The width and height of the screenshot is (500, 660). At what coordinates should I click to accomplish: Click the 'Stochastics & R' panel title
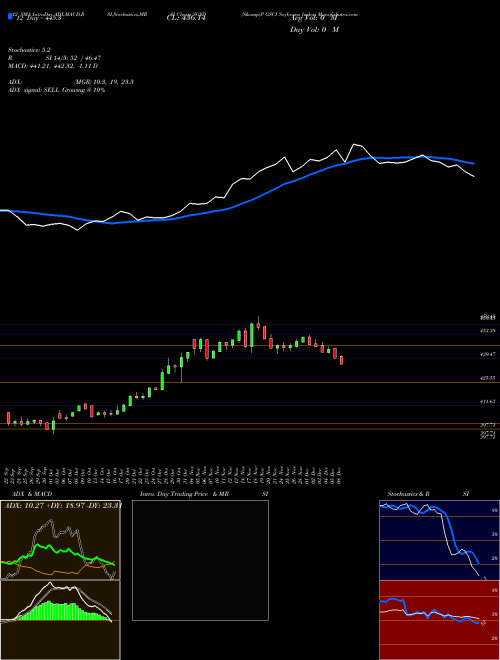tap(408, 494)
